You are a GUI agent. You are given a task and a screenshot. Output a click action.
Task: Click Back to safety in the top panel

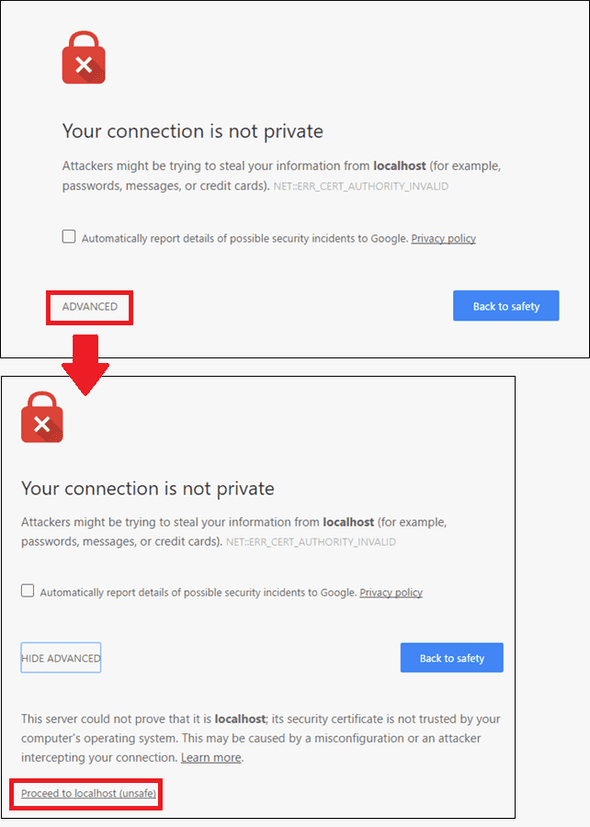click(506, 305)
